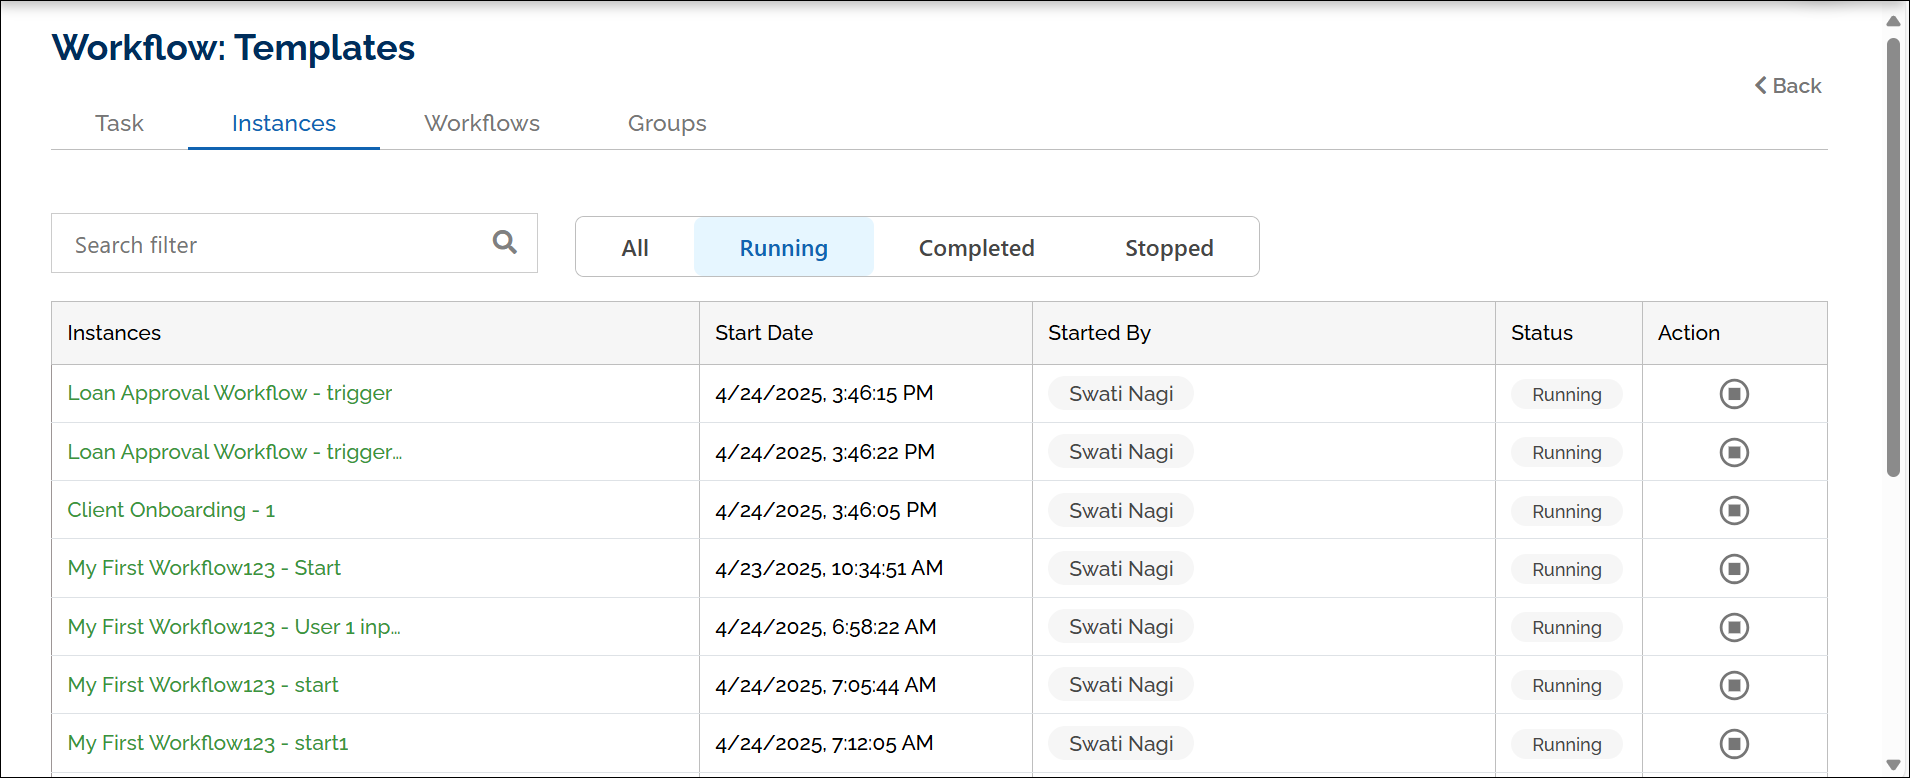Focus the Search filter input field
The image size is (1910, 778).
click(270, 244)
